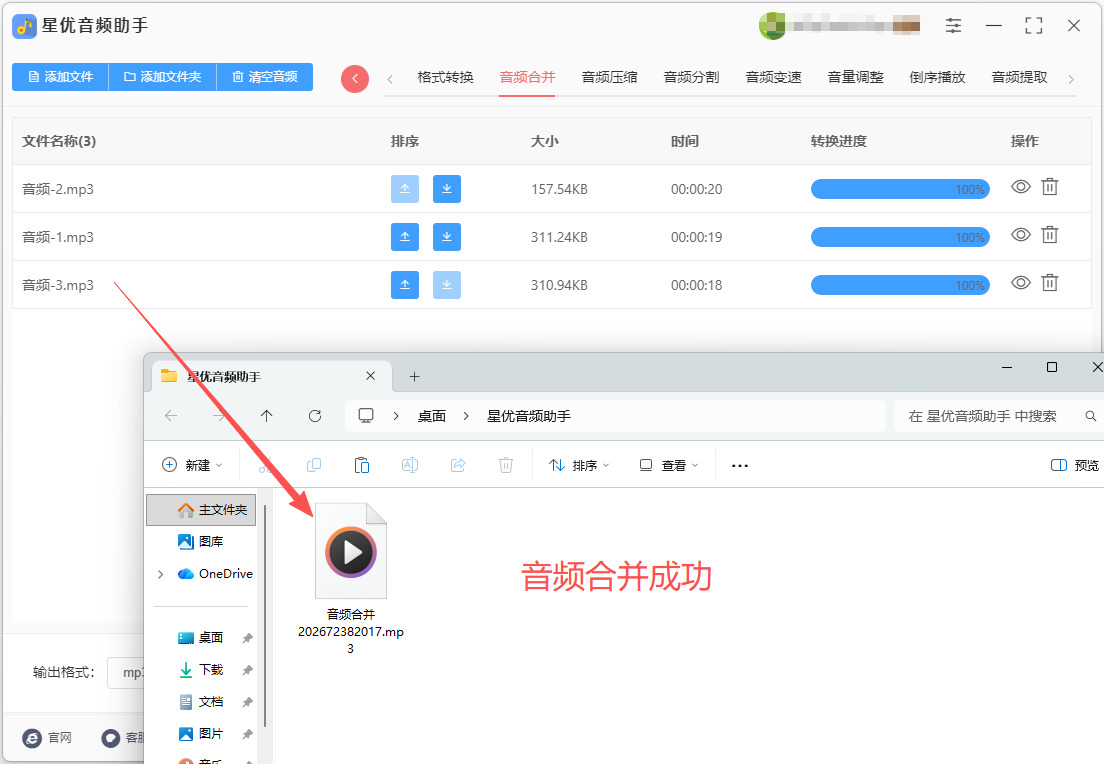Click progress bar of 音频-3.mp3
Screen dimensions: 1104x764
pyautogui.click(x=900, y=285)
